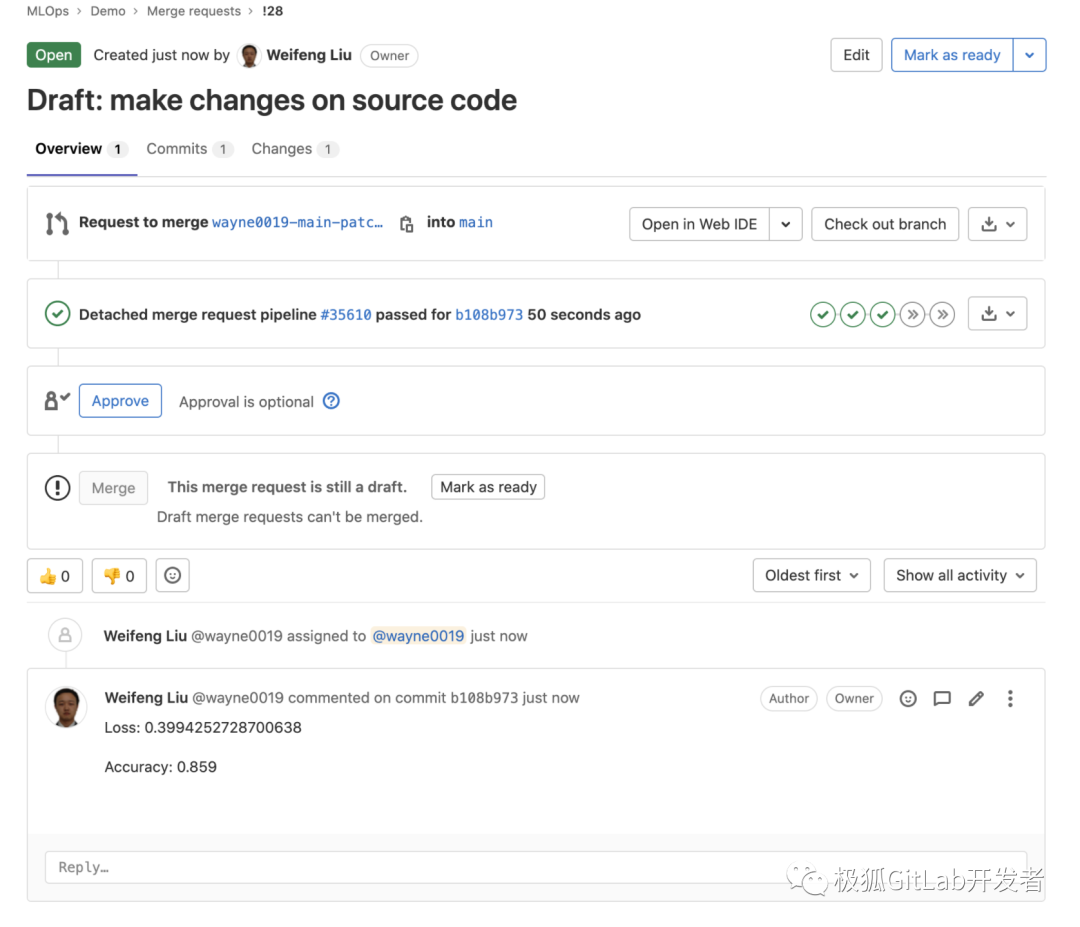Open more actions on the comment via ellipsis

tap(1010, 698)
